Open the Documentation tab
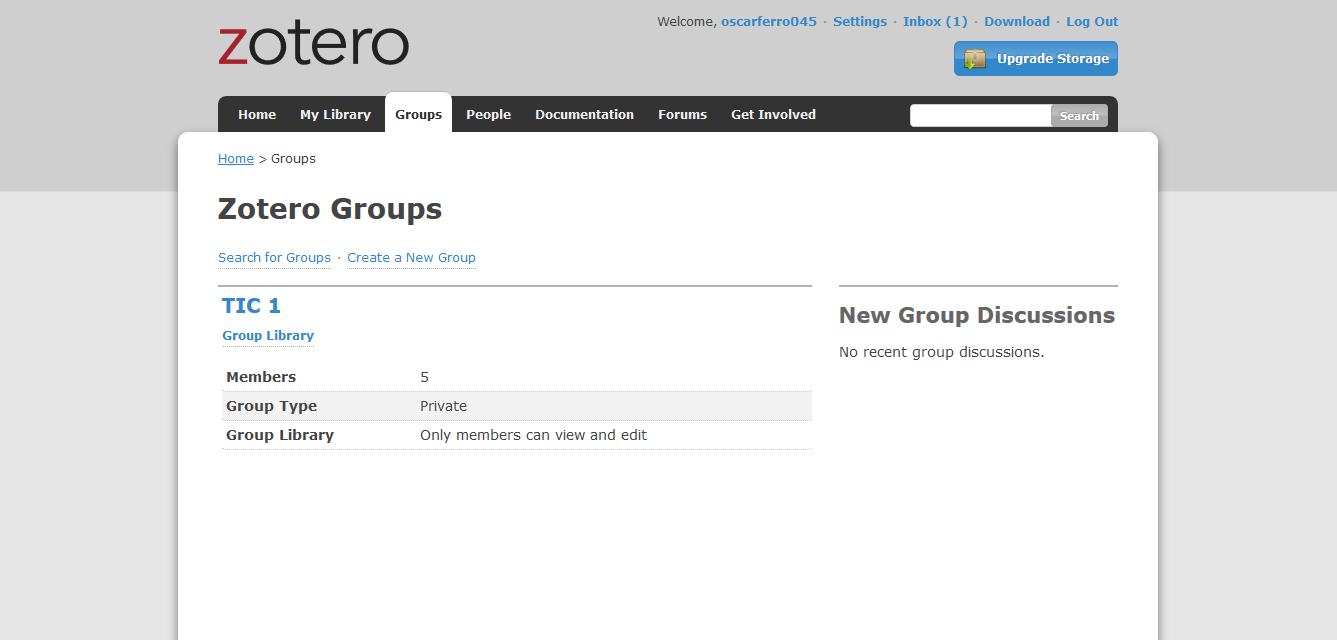Image resolution: width=1337 pixels, height=640 pixels. click(x=584, y=114)
